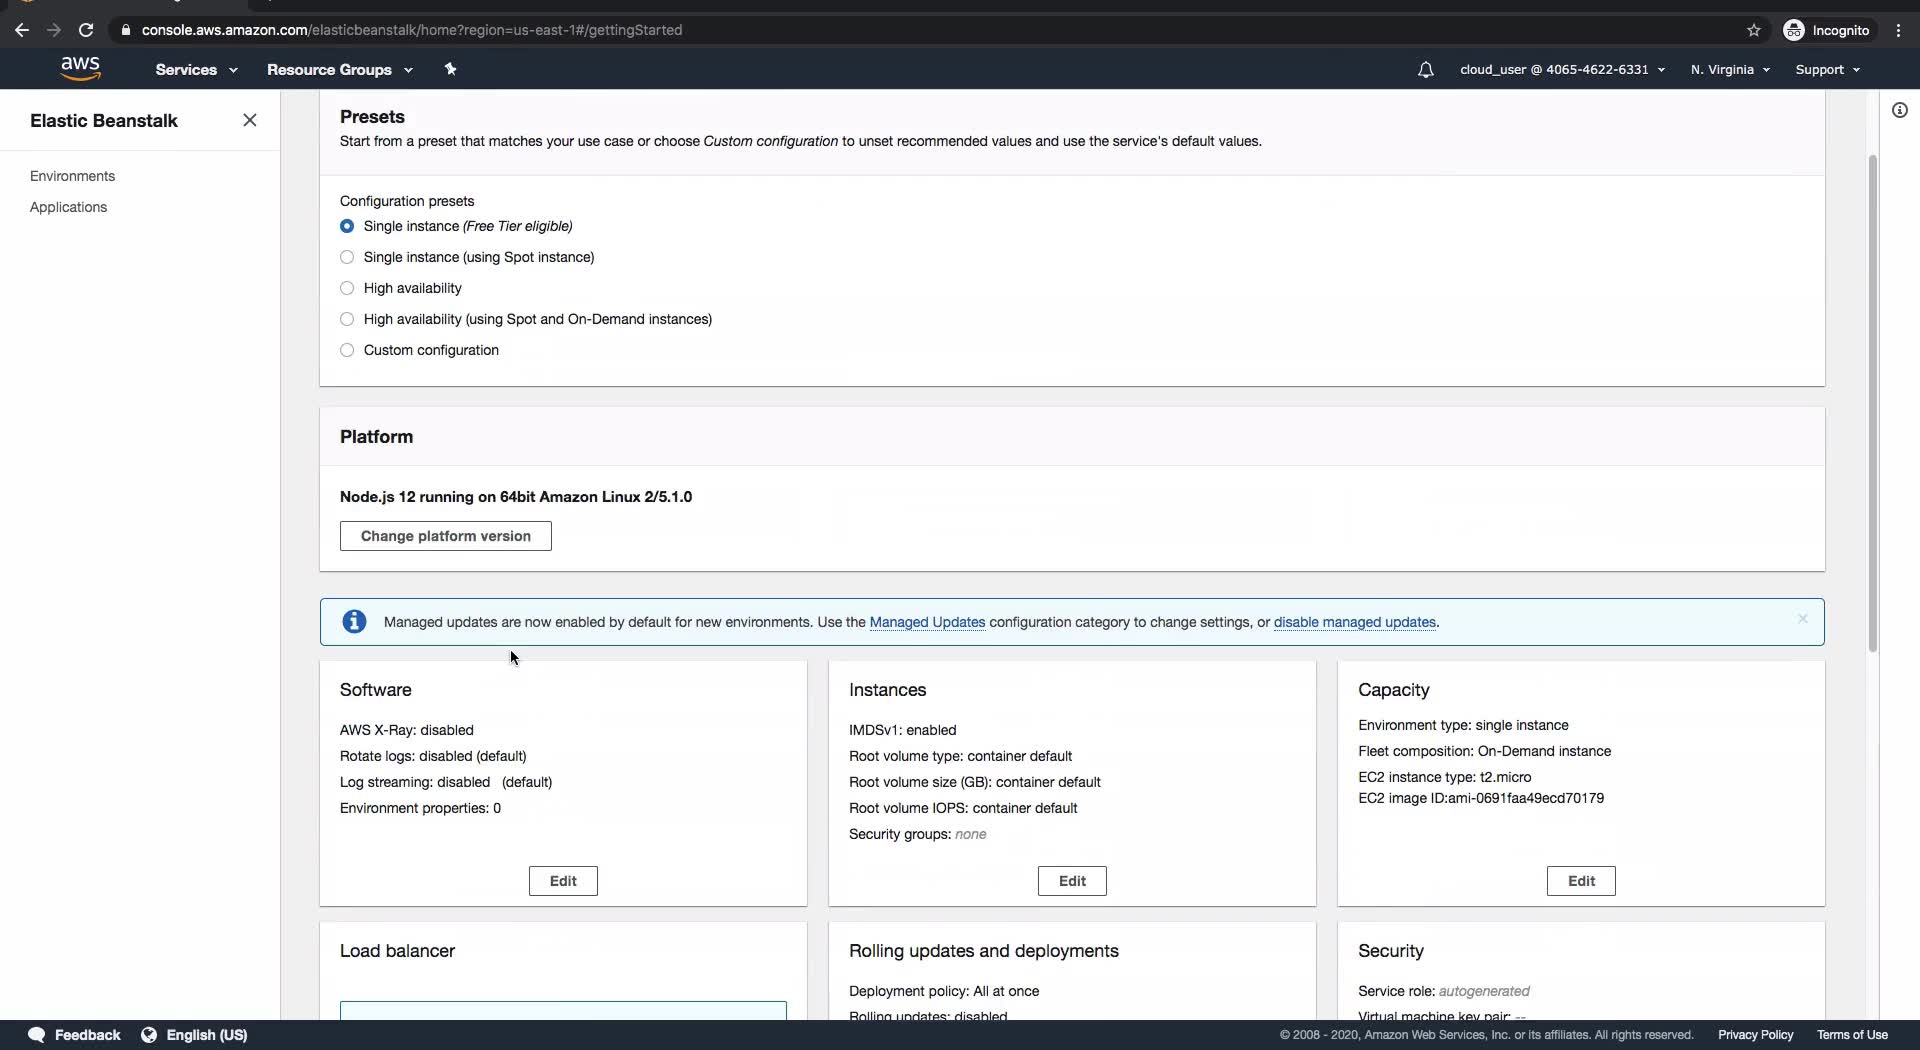Click 'Security groups: none' text
Image resolution: width=1920 pixels, height=1050 pixels.
point(918,834)
